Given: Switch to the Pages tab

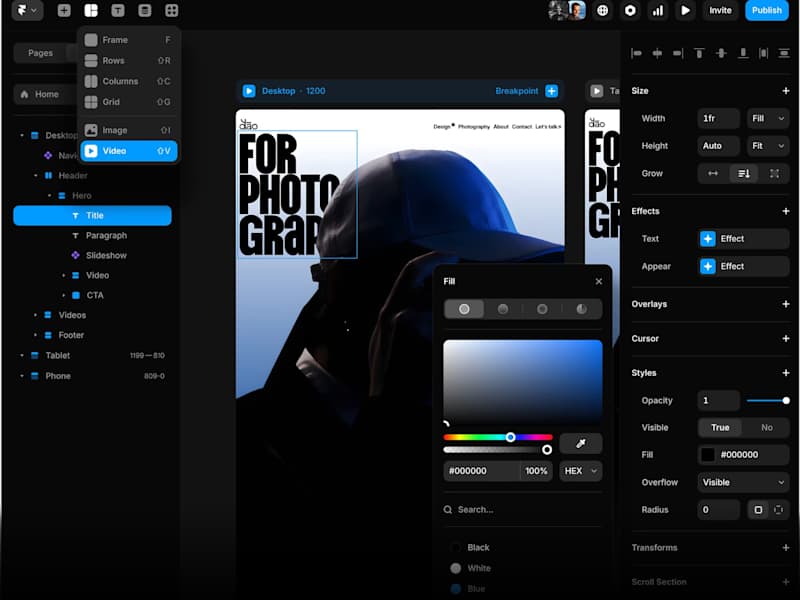Looking at the screenshot, I should [40, 53].
